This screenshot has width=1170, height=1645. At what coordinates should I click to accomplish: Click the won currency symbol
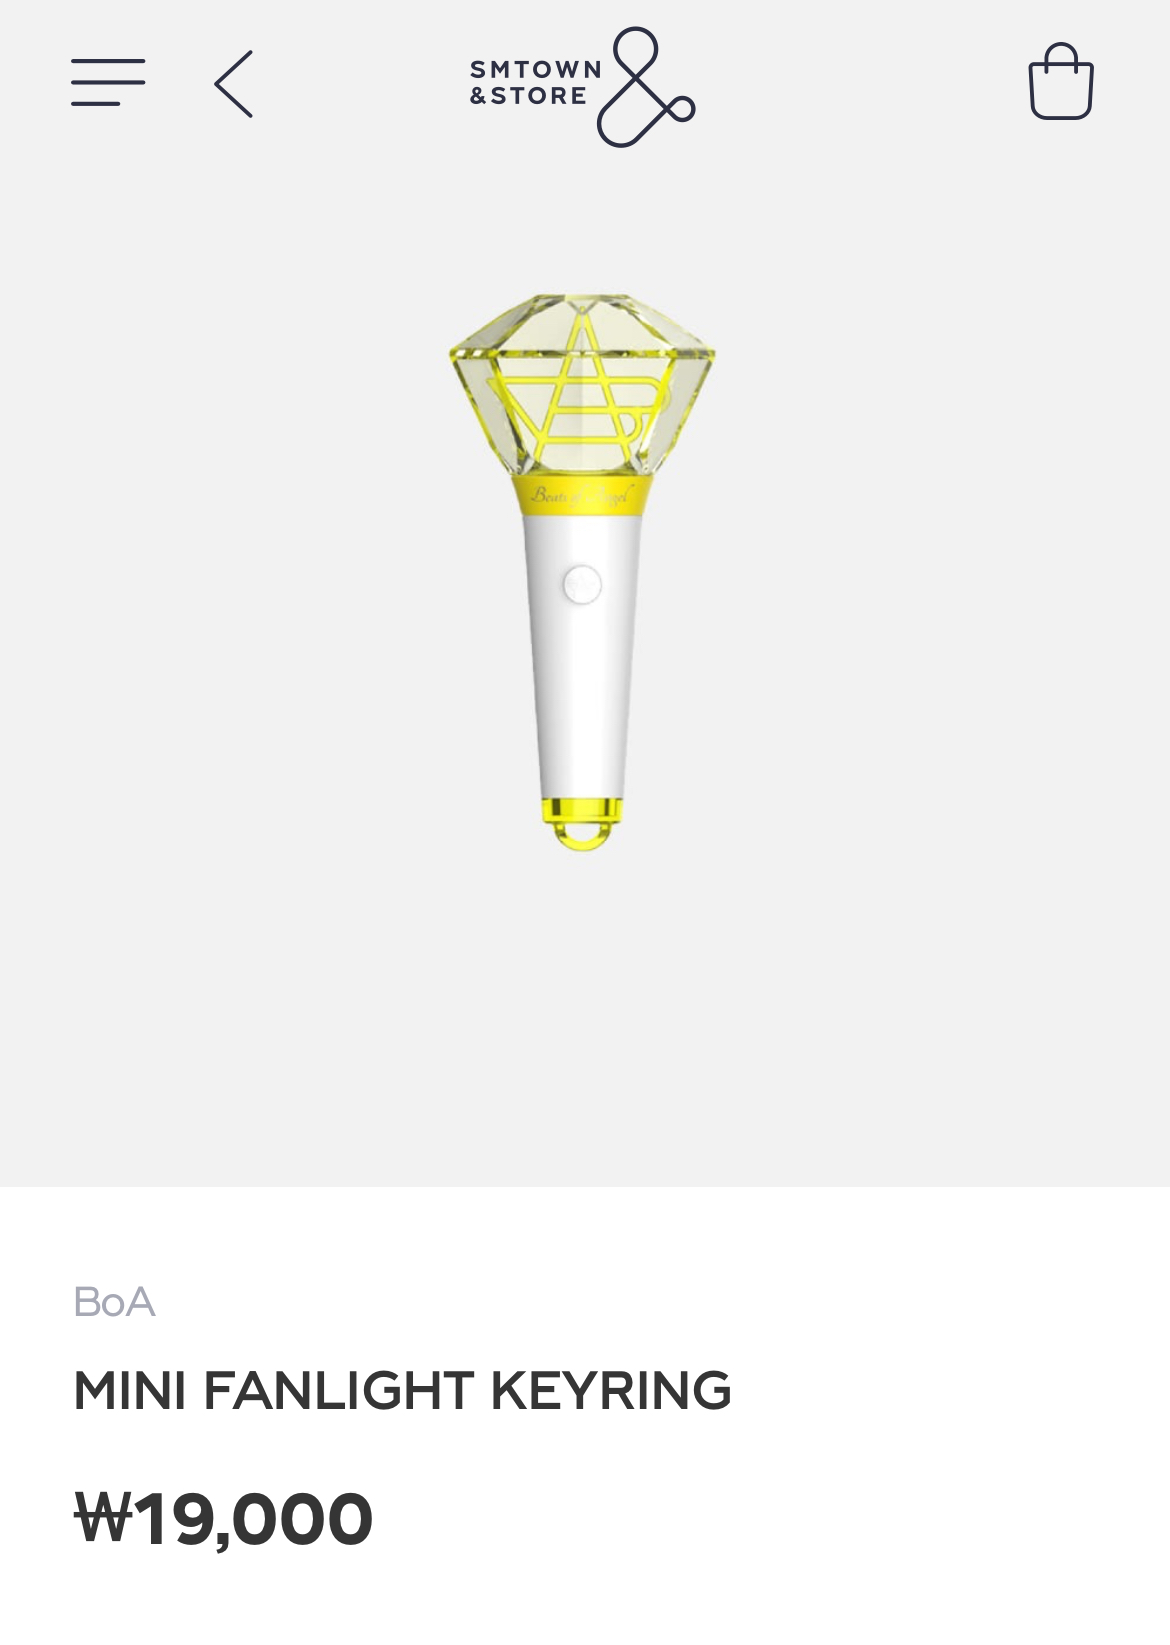[103, 1518]
